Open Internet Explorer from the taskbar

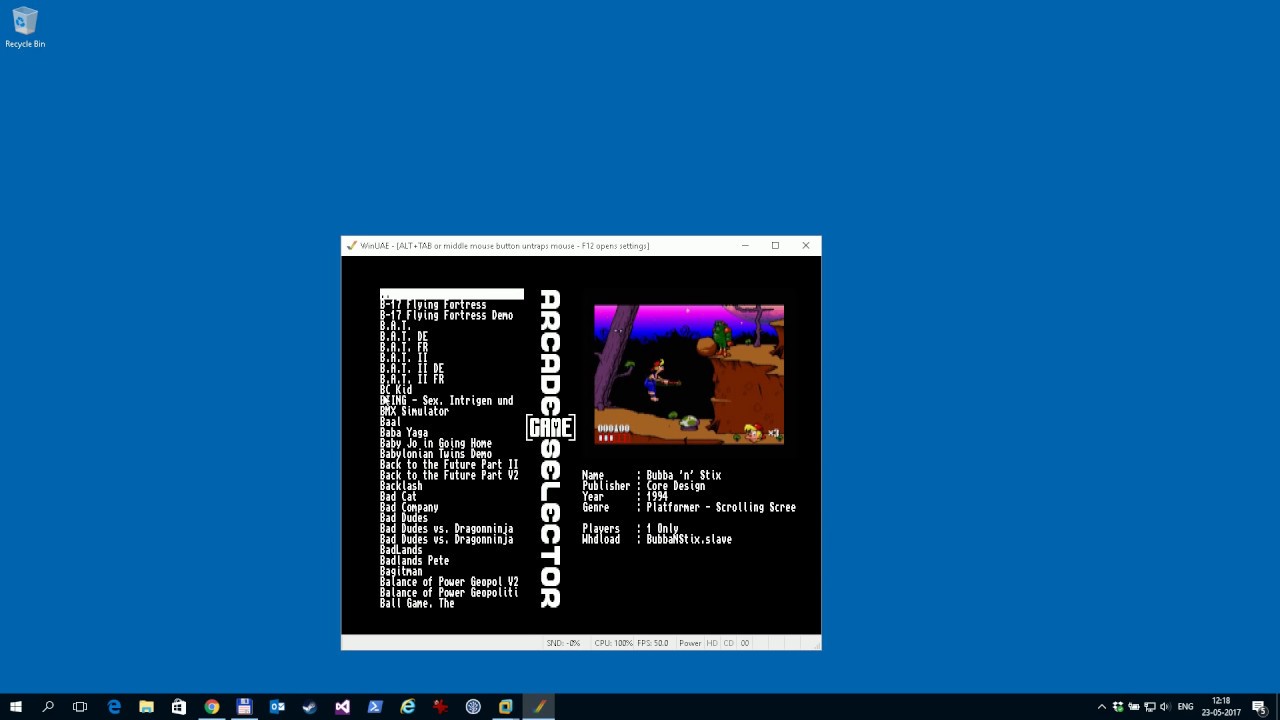(x=408, y=707)
